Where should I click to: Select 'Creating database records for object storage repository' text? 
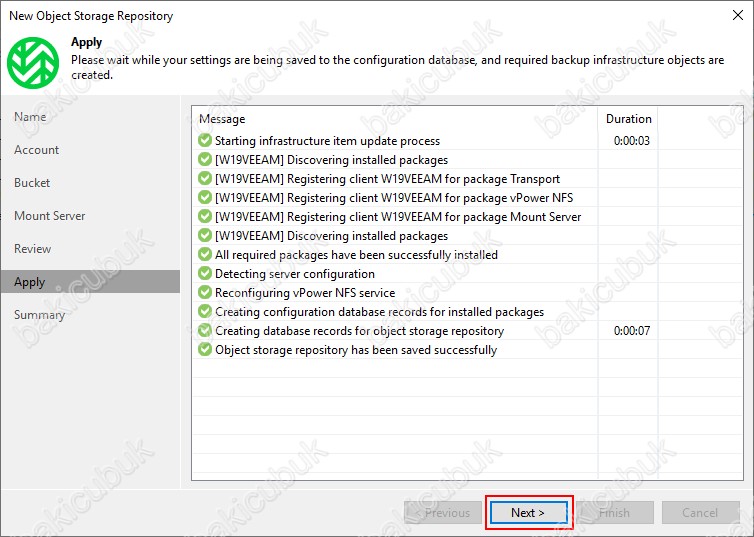[359, 331]
